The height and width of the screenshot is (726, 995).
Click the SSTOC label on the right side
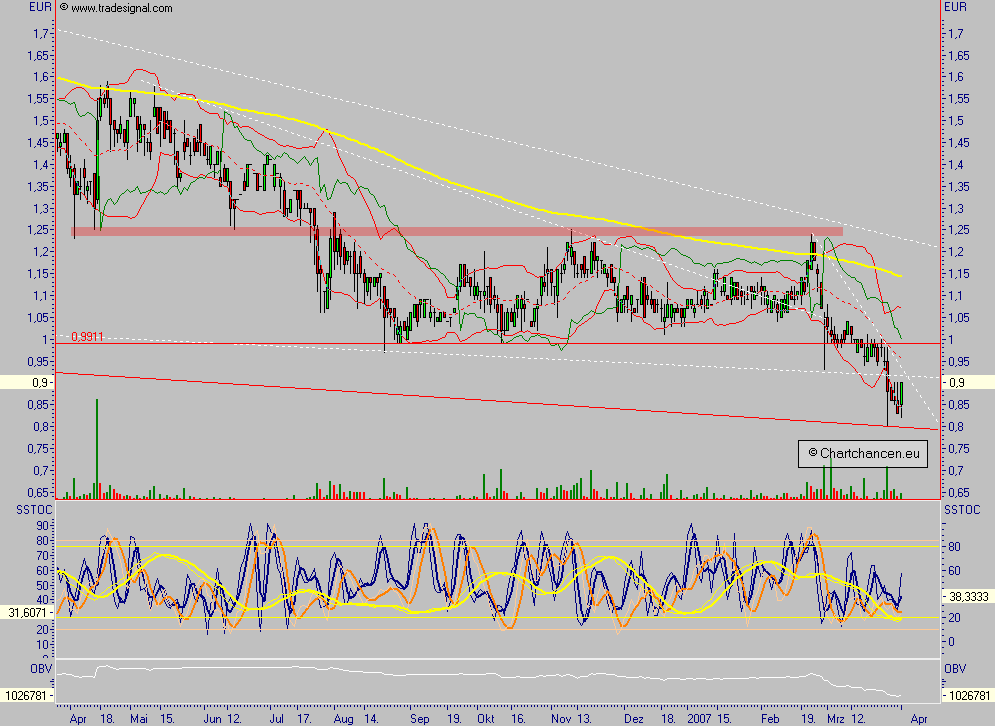[963, 510]
